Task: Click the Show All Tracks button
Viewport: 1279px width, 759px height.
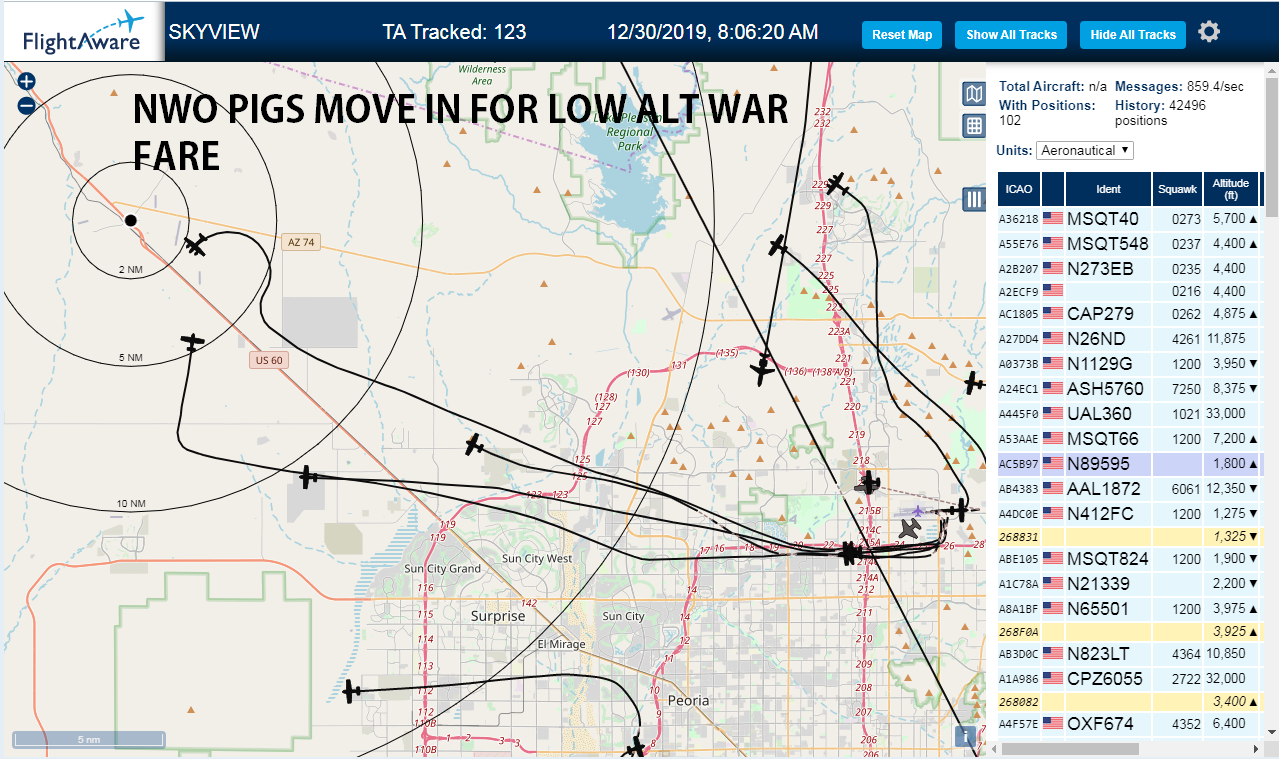Action: pos(1011,34)
